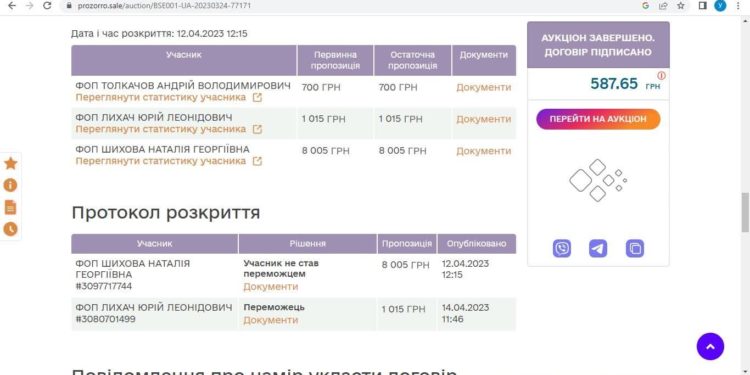Click the Первинна пропозиція column header
Screen dimensions: 750x375
click(335, 60)
